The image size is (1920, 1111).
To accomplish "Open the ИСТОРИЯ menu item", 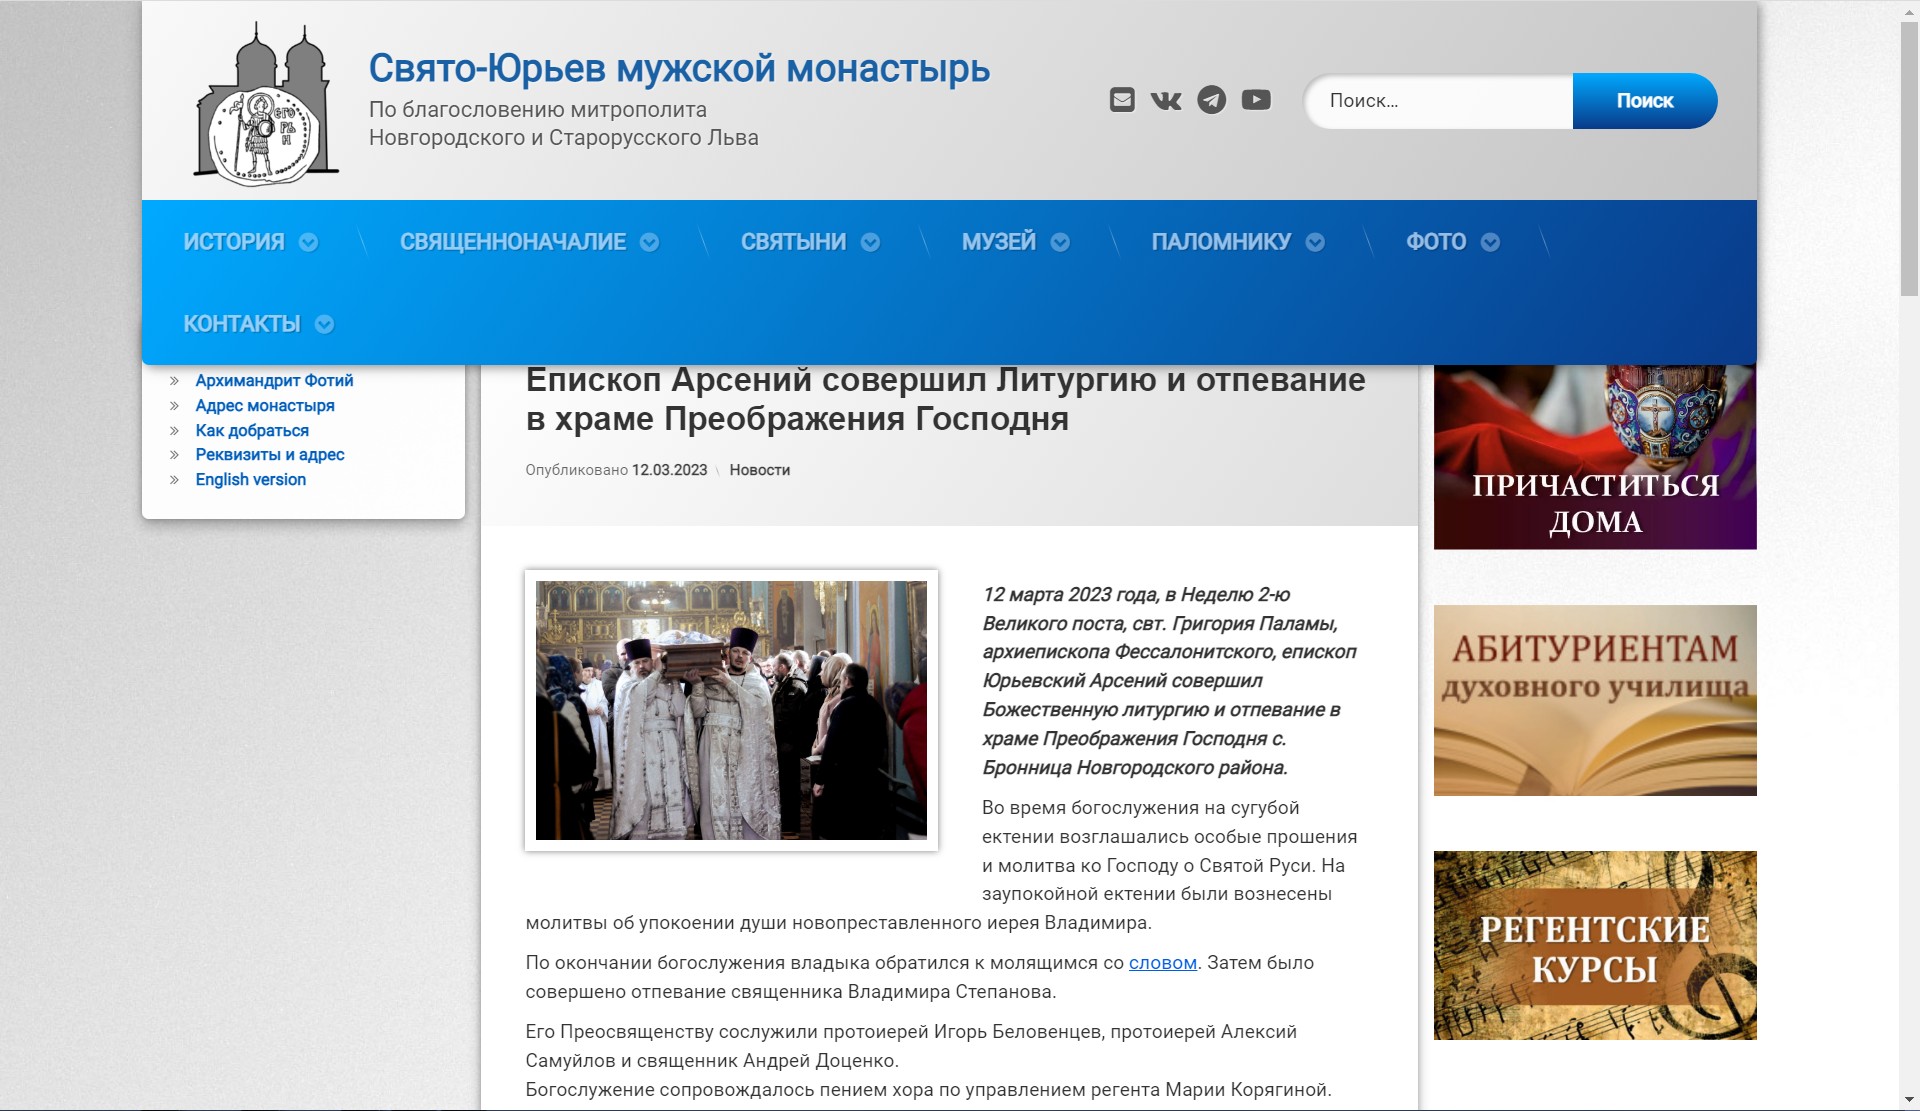I will point(234,242).
